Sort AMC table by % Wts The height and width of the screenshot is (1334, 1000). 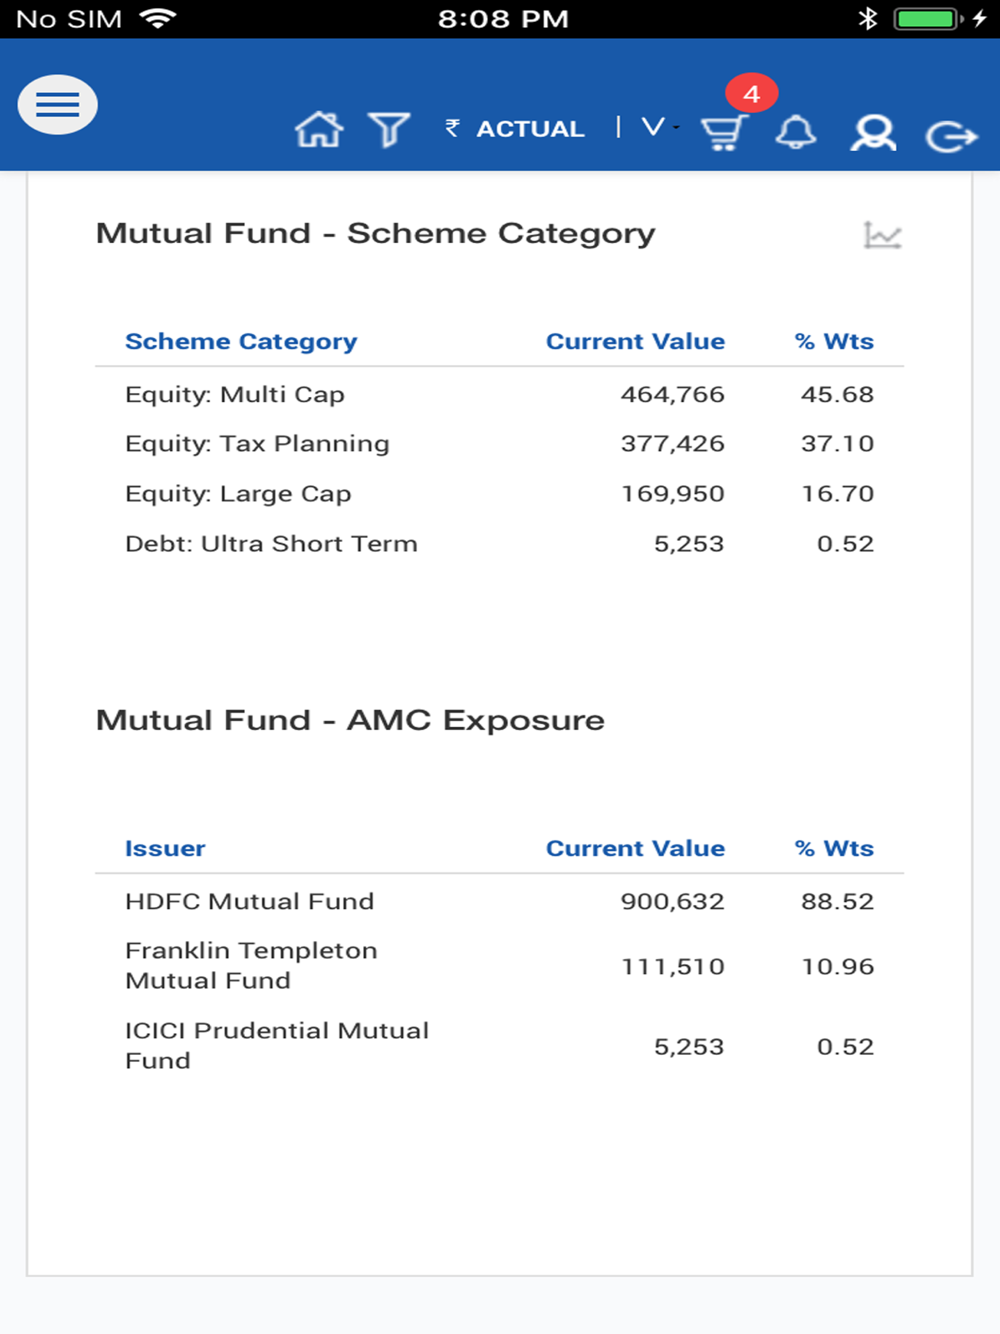click(x=834, y=849)
